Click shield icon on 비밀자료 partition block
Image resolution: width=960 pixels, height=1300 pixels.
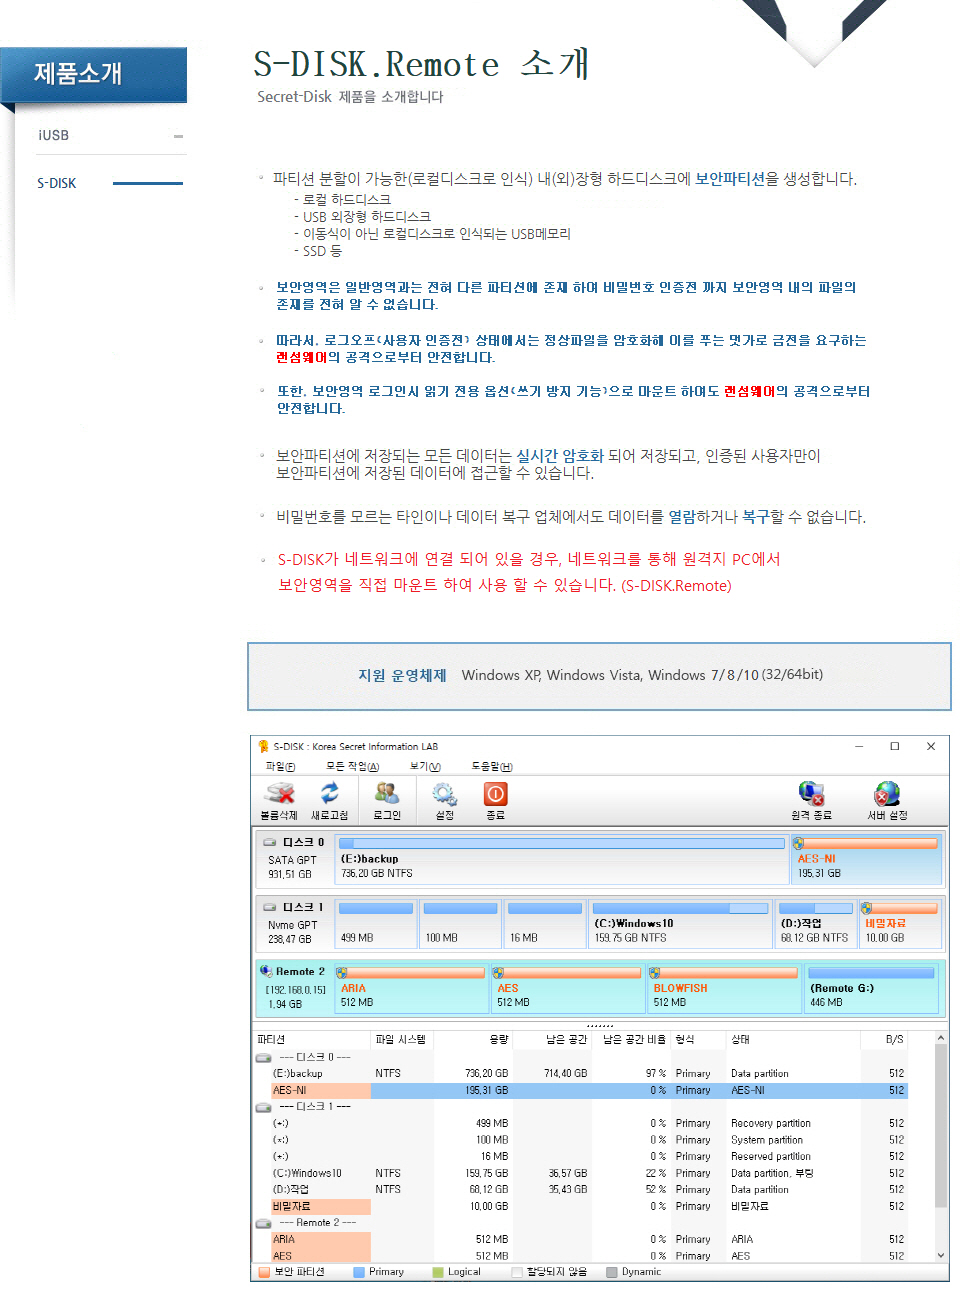click(x=867, y=908)
